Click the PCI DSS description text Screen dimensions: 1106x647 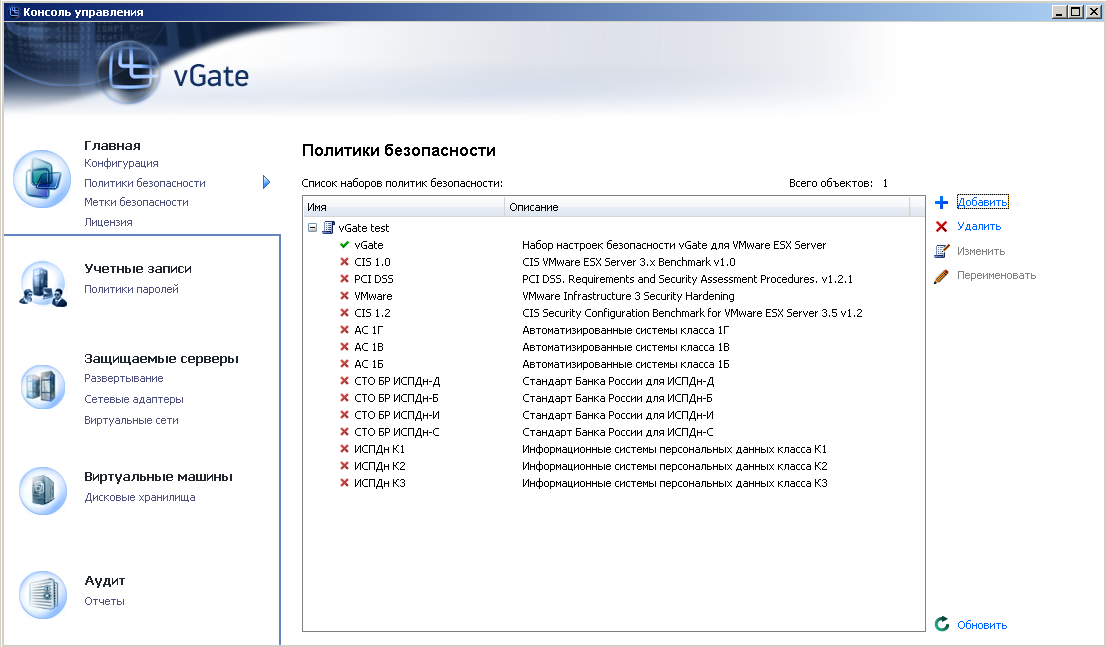point(687,279)
